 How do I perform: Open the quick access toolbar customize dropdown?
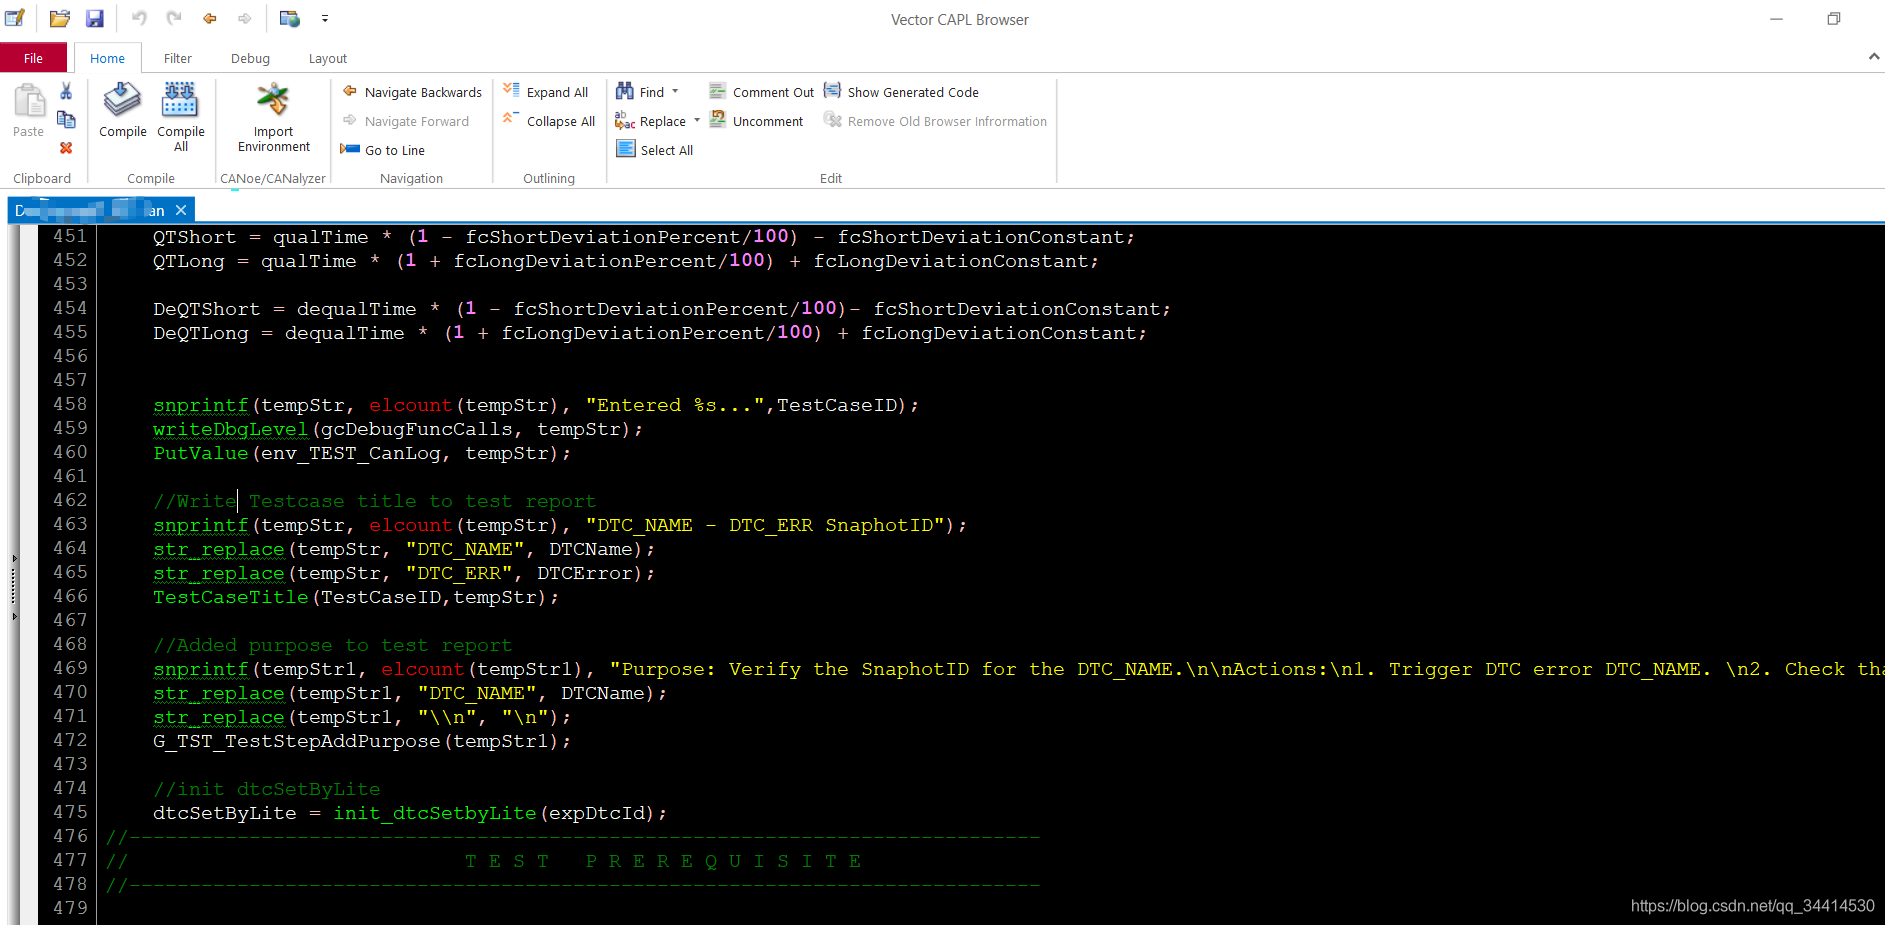[325, 19]
